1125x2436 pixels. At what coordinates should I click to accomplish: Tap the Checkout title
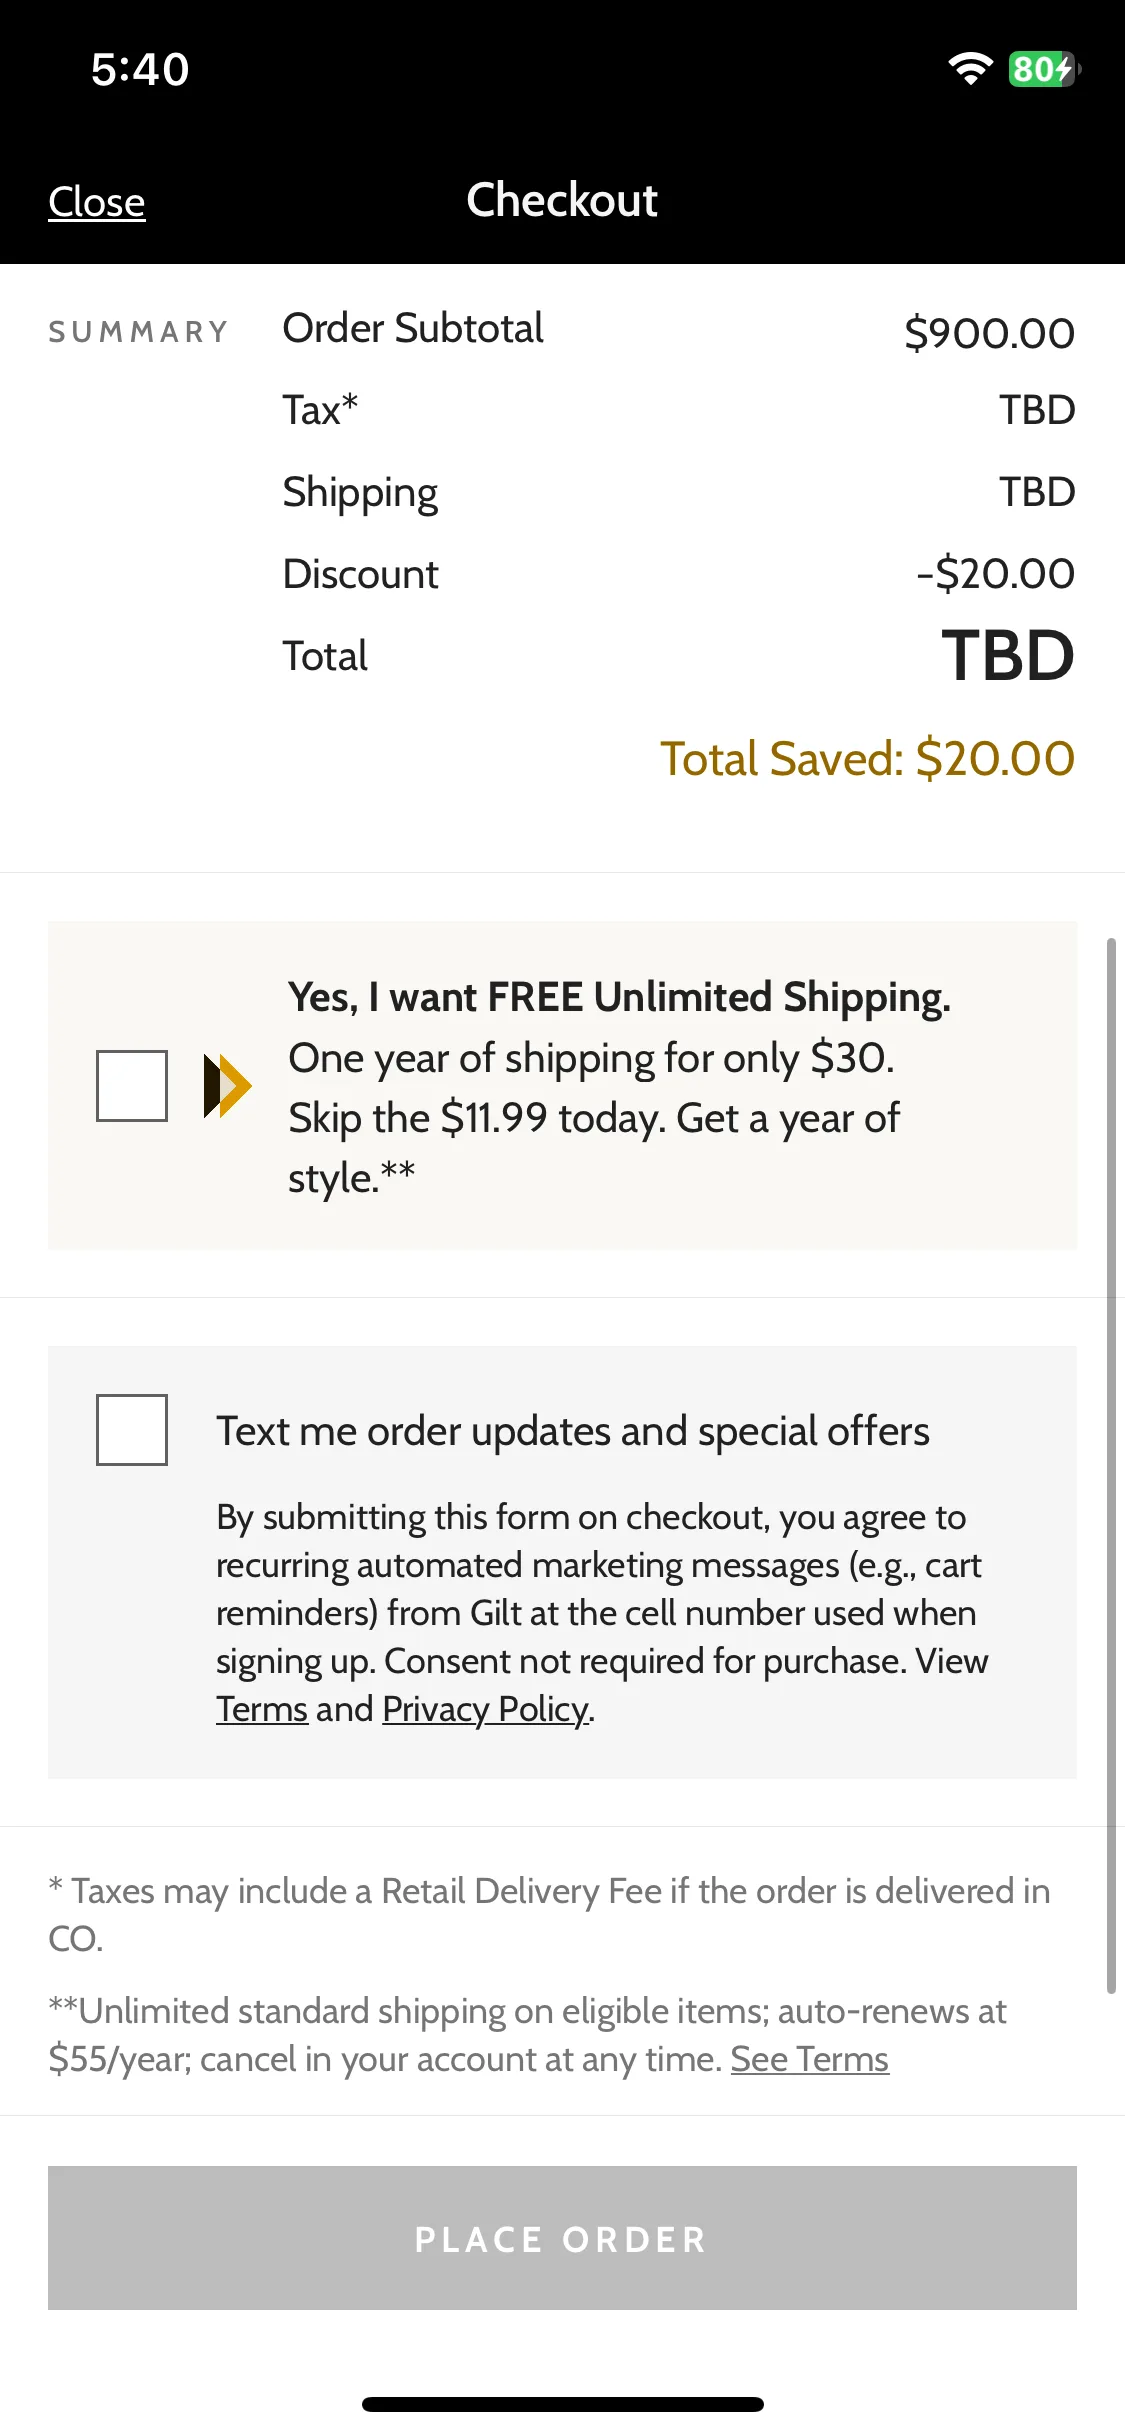[x=562, y=200]
